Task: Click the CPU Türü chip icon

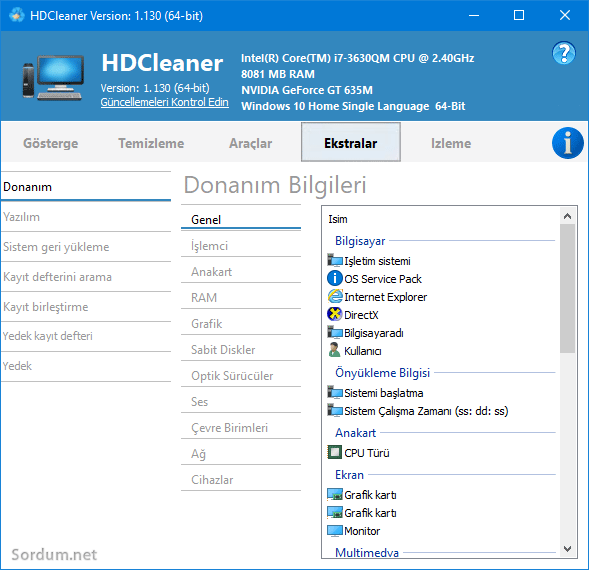Action: (335, 452)
